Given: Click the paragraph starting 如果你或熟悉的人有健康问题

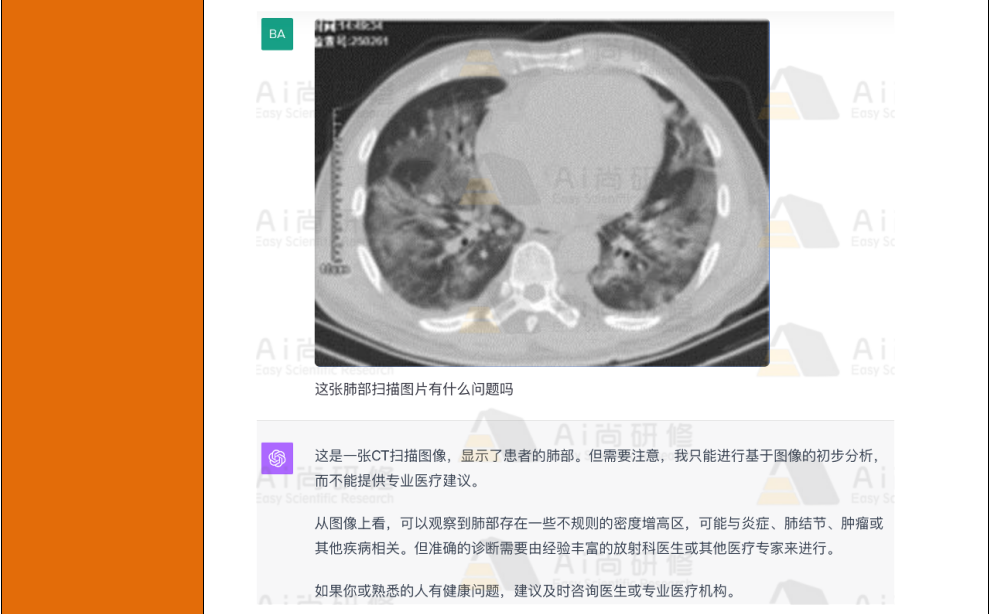Looking at the screenshot, I should 525,591.
